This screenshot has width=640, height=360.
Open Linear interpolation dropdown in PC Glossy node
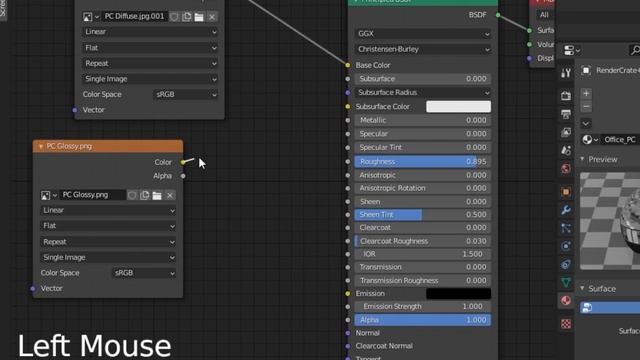(108, 210)
